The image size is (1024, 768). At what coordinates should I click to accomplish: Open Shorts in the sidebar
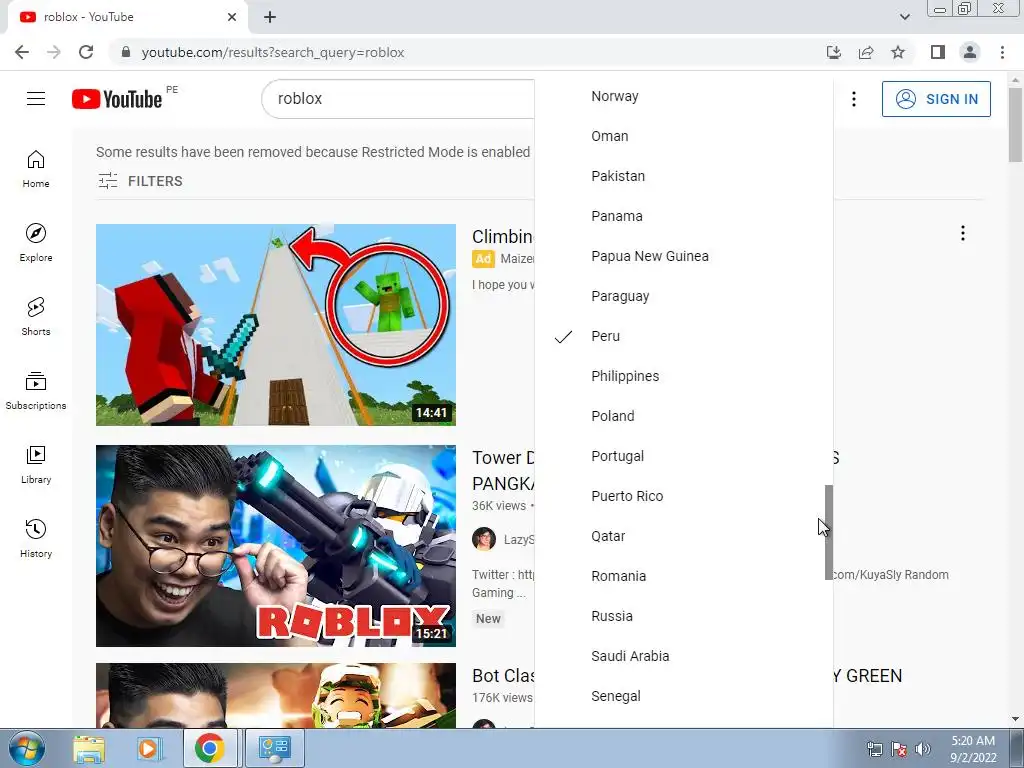36,316
